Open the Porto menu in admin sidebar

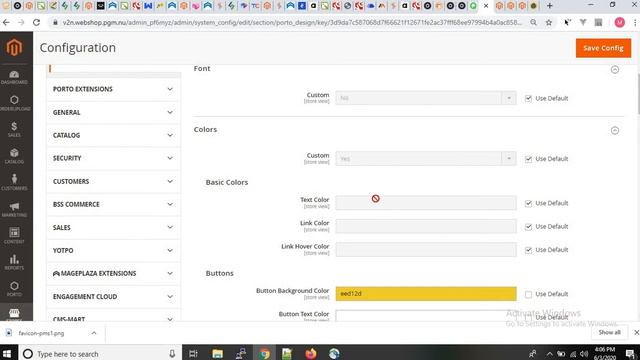click(x=14, y=289)
